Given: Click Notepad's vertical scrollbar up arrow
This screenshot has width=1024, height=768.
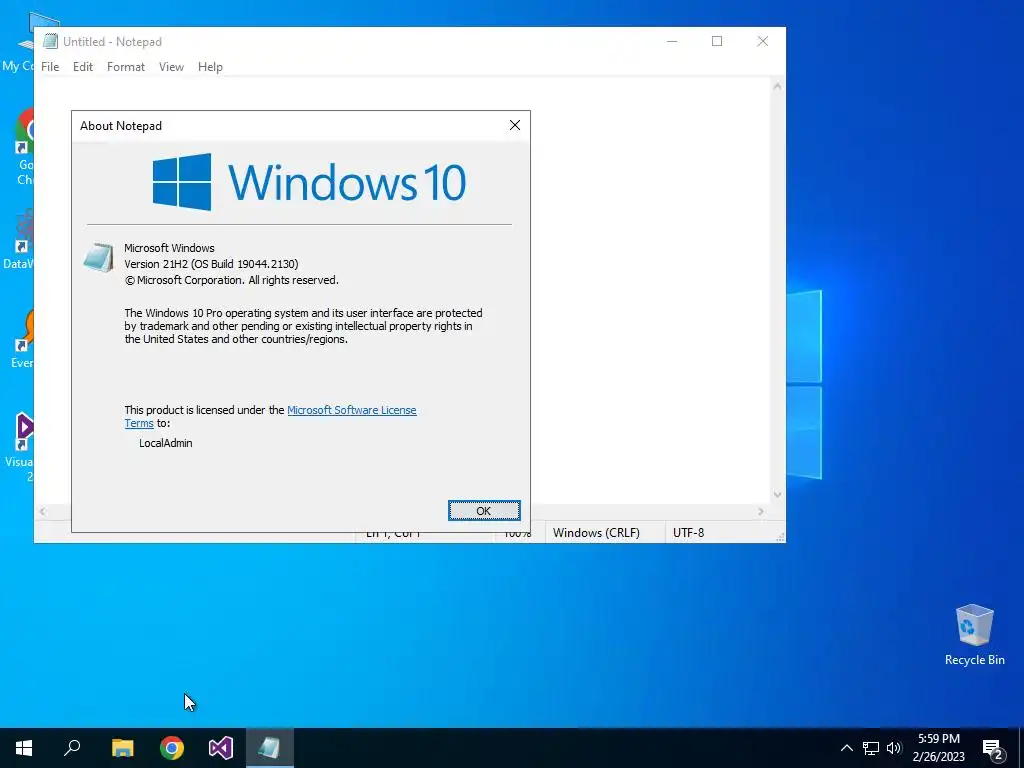Looking at the screenshot, I should (x=777, y=86).
